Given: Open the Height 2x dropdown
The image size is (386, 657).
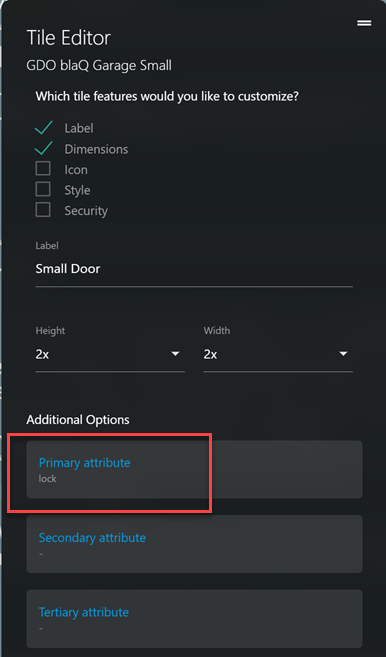Looking at the screenshot, I should pyautogui.click(x=110, y=354).
